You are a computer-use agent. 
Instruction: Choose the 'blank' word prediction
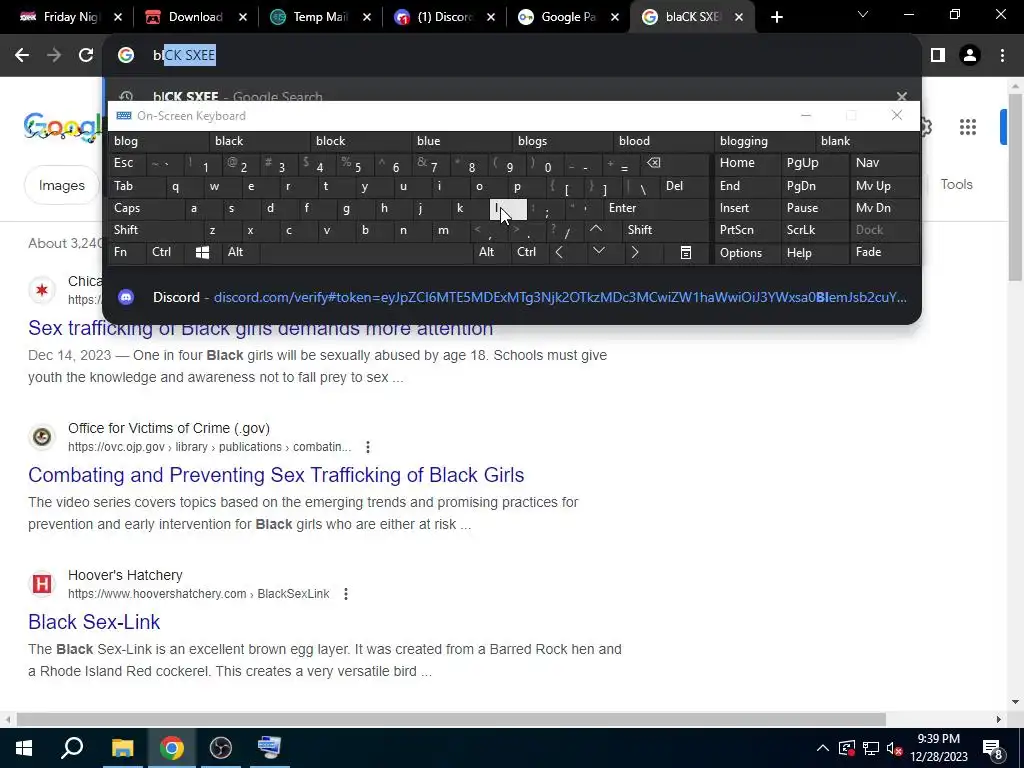click(867, 141)
